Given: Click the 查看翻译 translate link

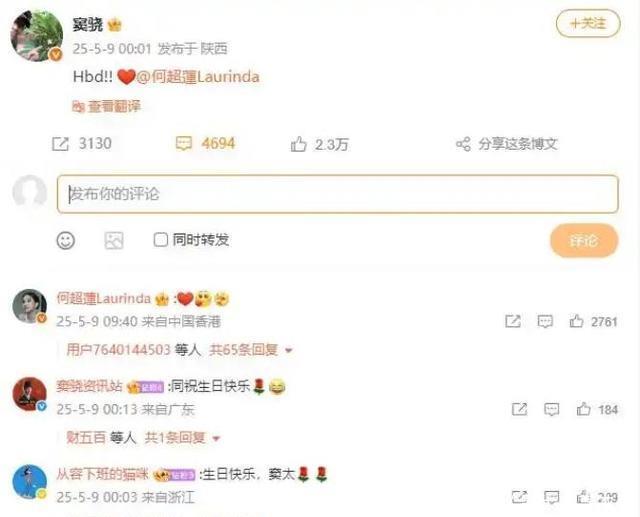Looking at the screenshot, I should pyautogui.click(x=107, y=107).
